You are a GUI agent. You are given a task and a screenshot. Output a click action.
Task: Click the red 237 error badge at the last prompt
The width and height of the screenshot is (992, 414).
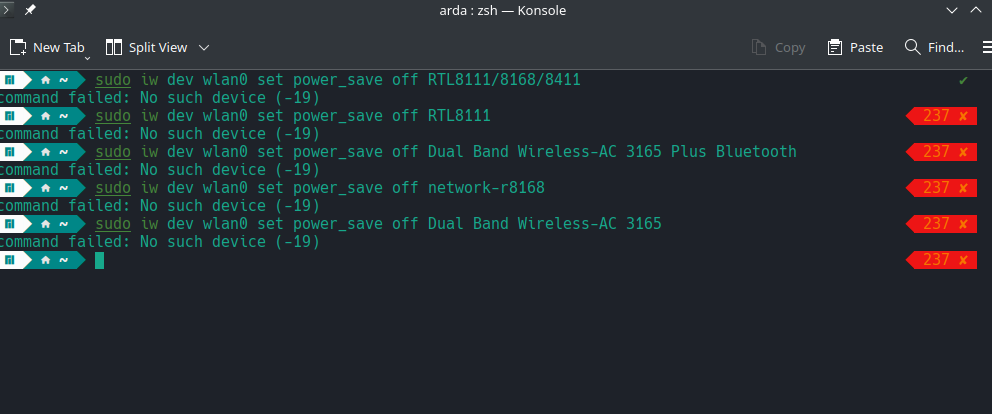click(x=941, y=260)
